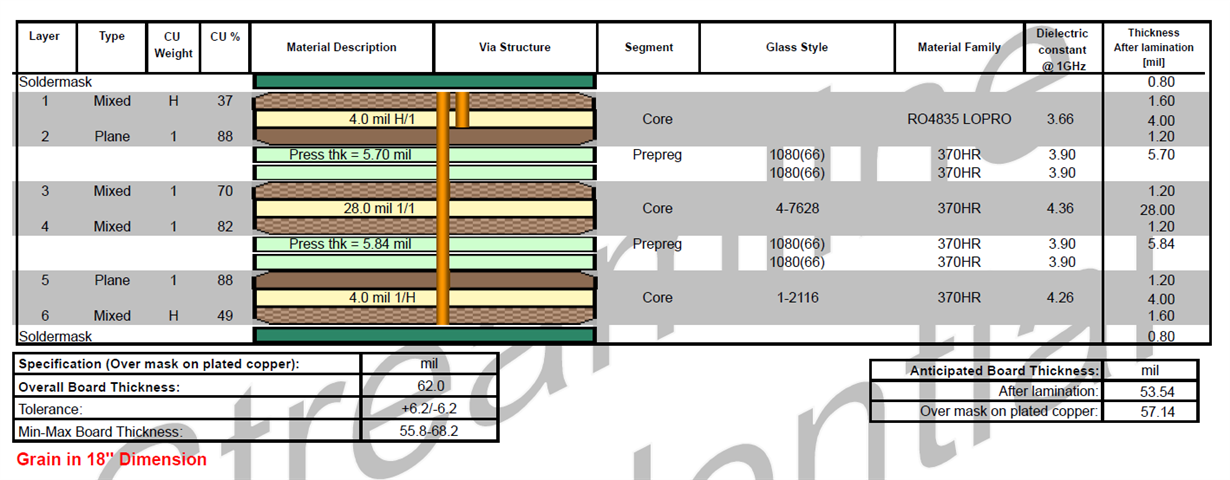Click the Type column header

(x=112, y=36)
